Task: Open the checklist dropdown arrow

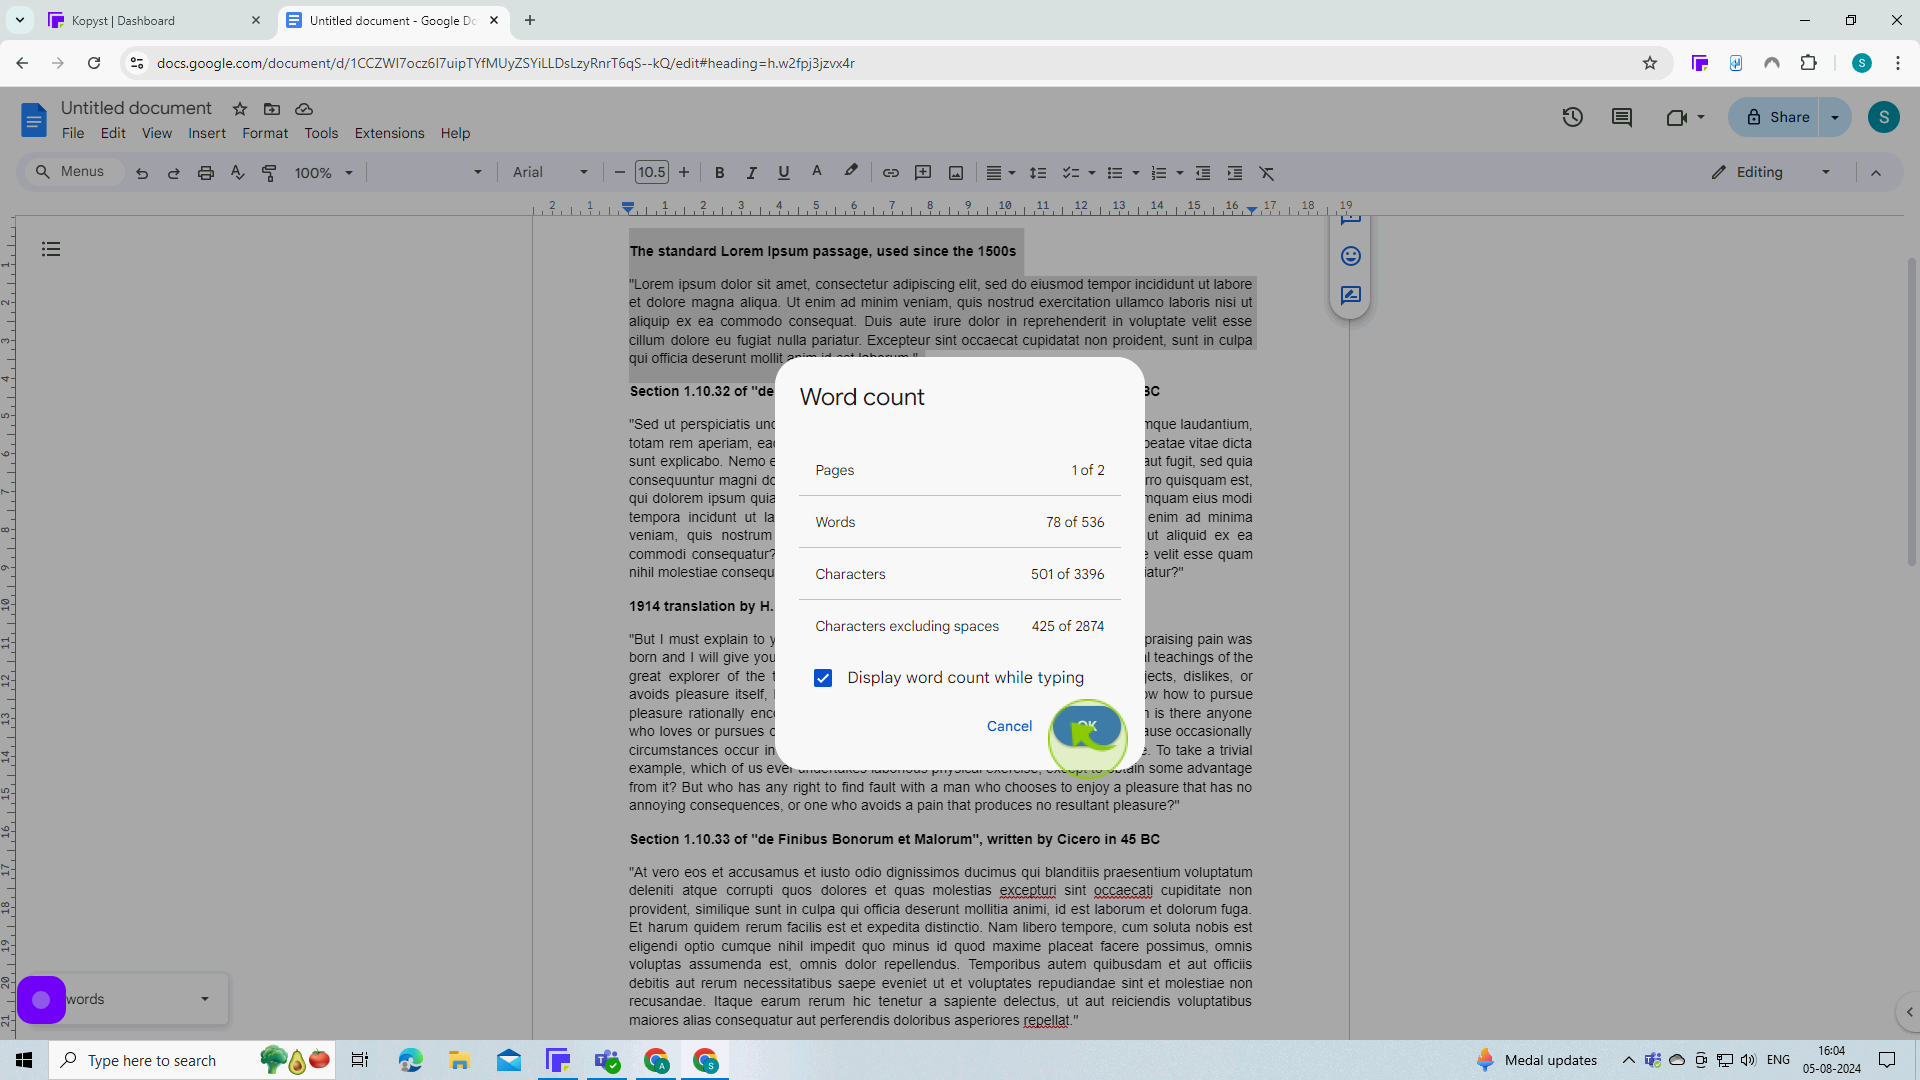Action: (x=1092, y=173)
